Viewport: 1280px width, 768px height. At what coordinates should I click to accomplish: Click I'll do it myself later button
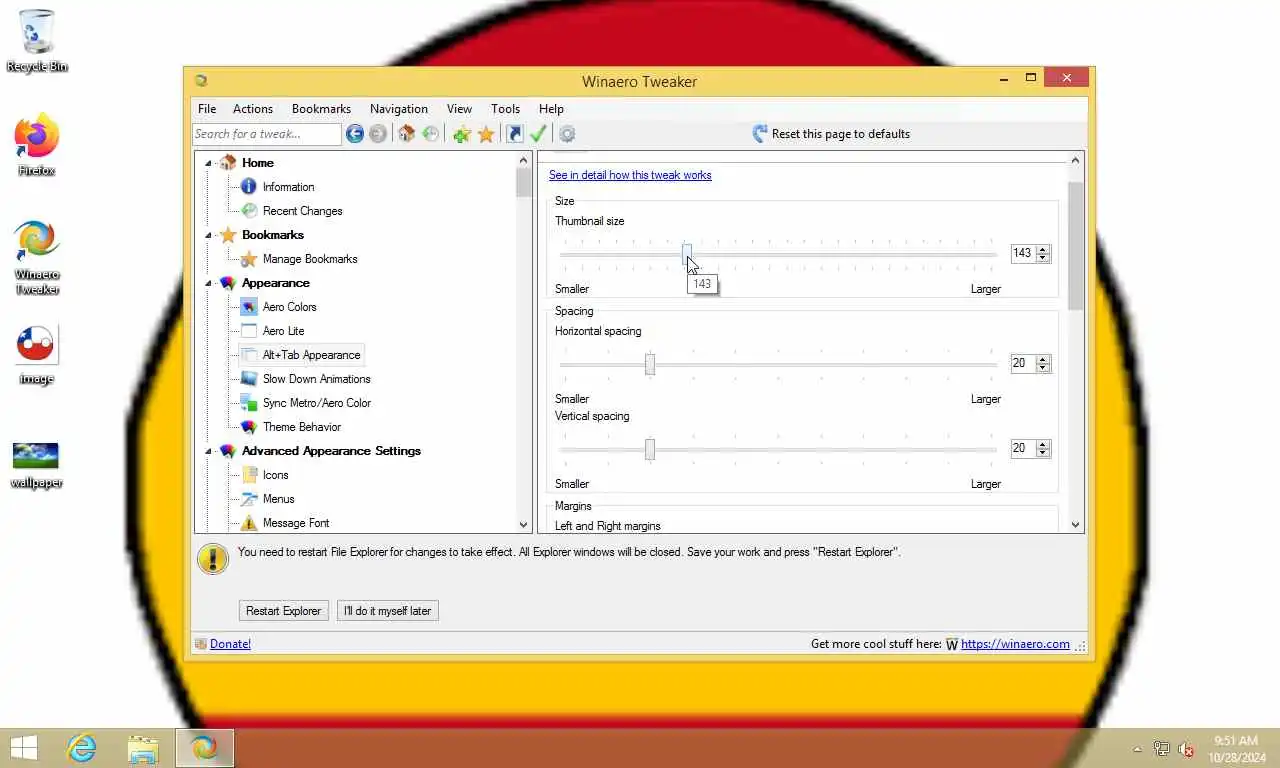[388, 611]
